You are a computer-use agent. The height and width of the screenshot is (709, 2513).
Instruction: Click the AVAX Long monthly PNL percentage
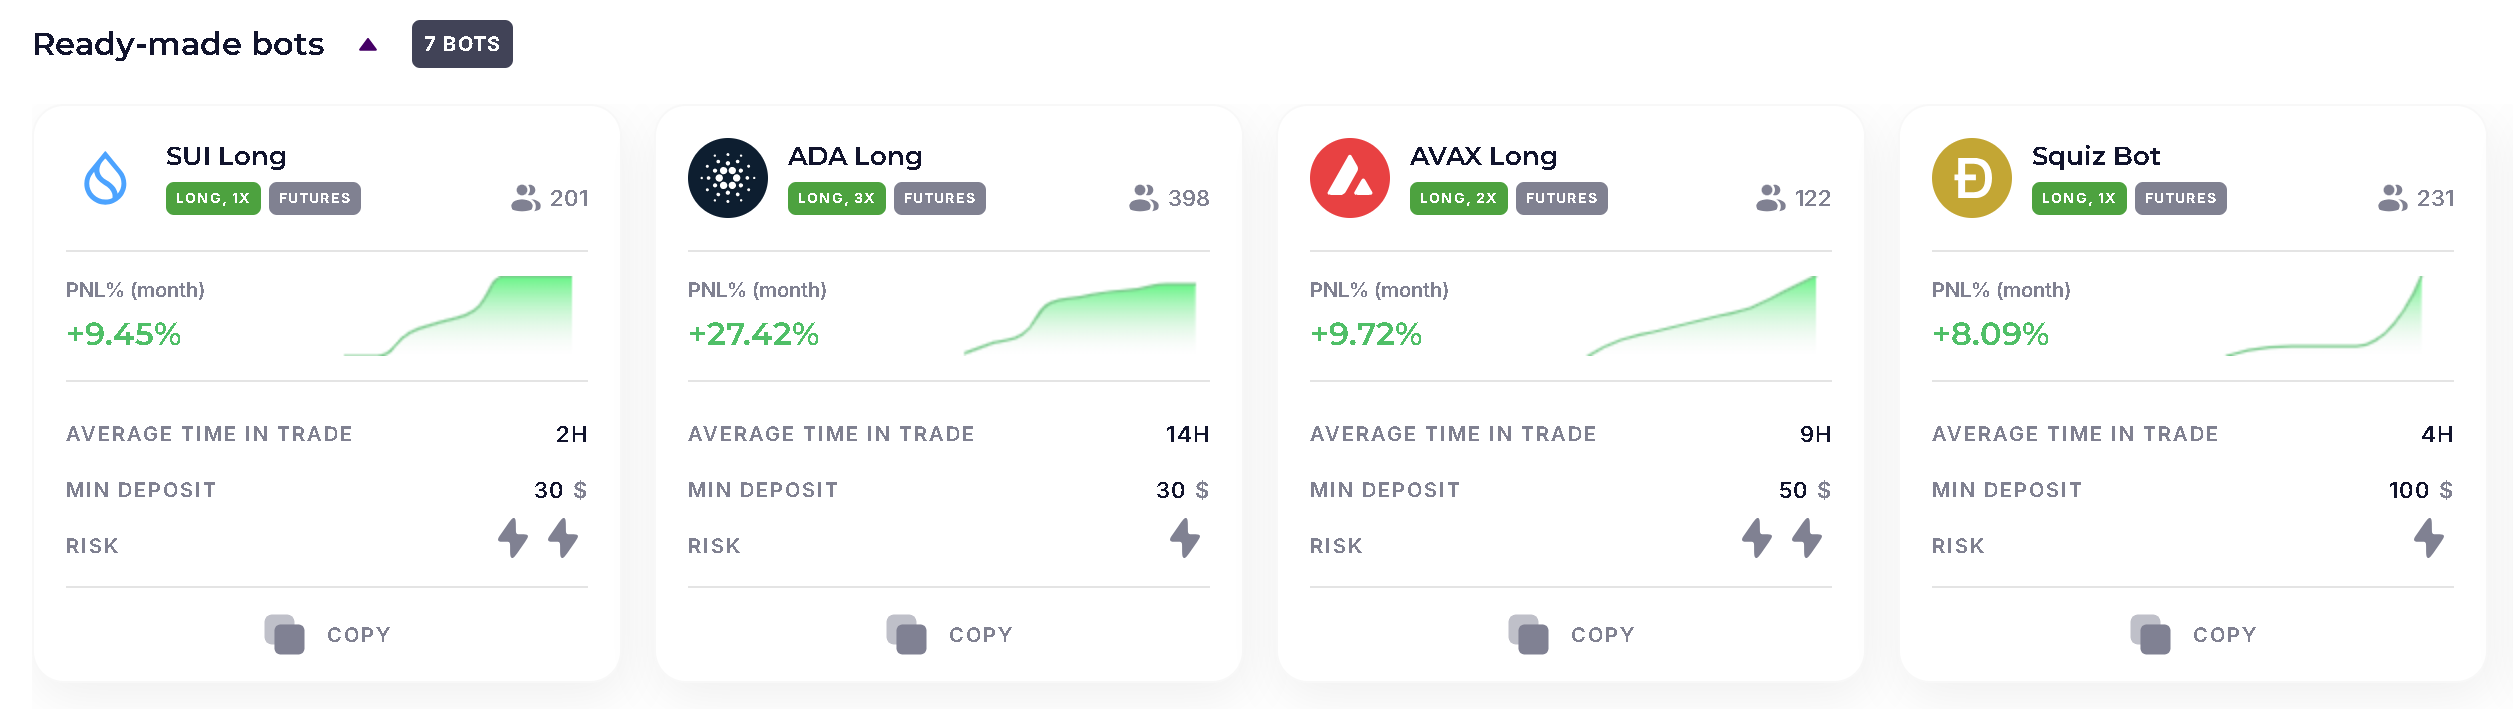click(1365, 334)
